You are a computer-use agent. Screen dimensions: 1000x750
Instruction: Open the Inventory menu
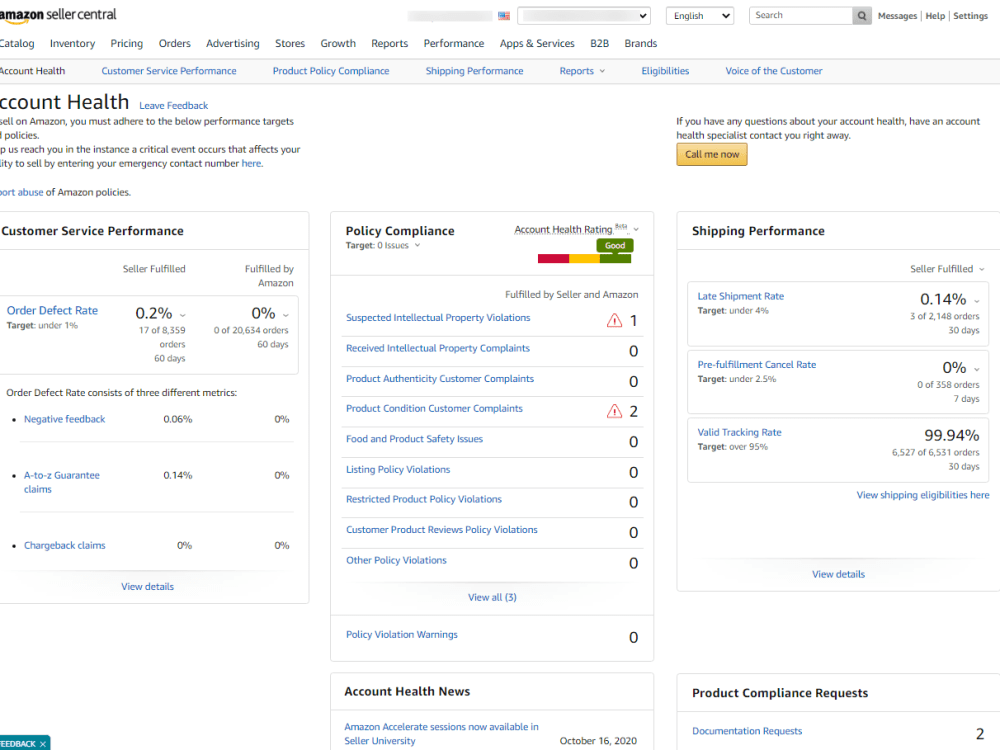tap(72, 43)
